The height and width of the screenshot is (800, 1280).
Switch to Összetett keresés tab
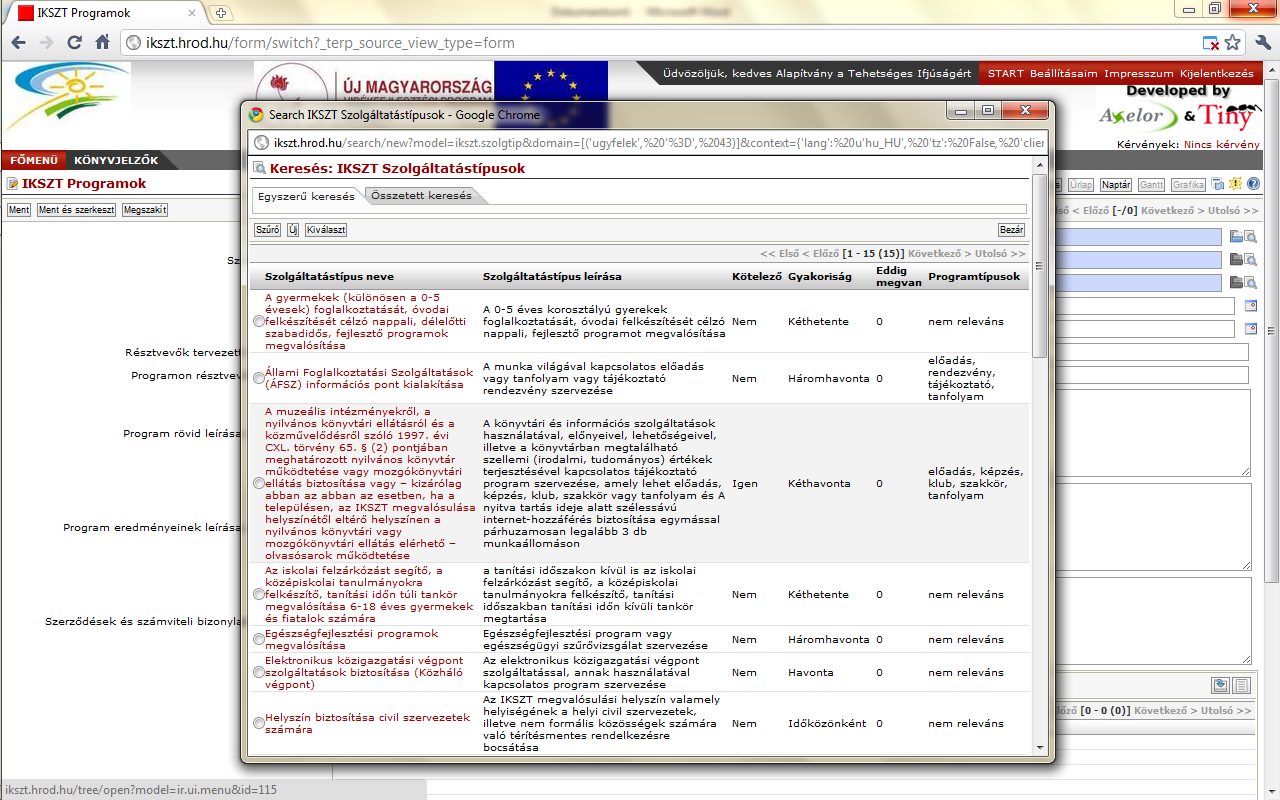421,196
